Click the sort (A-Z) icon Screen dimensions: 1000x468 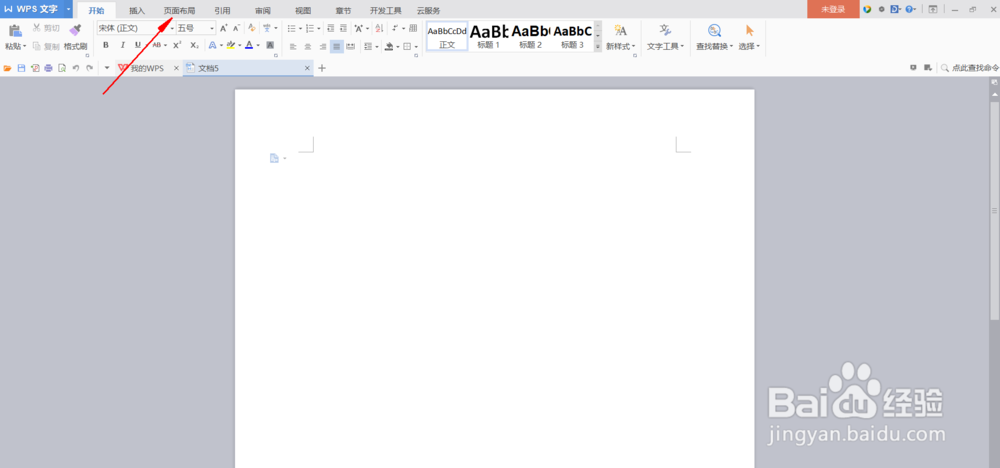coord(379,28)
